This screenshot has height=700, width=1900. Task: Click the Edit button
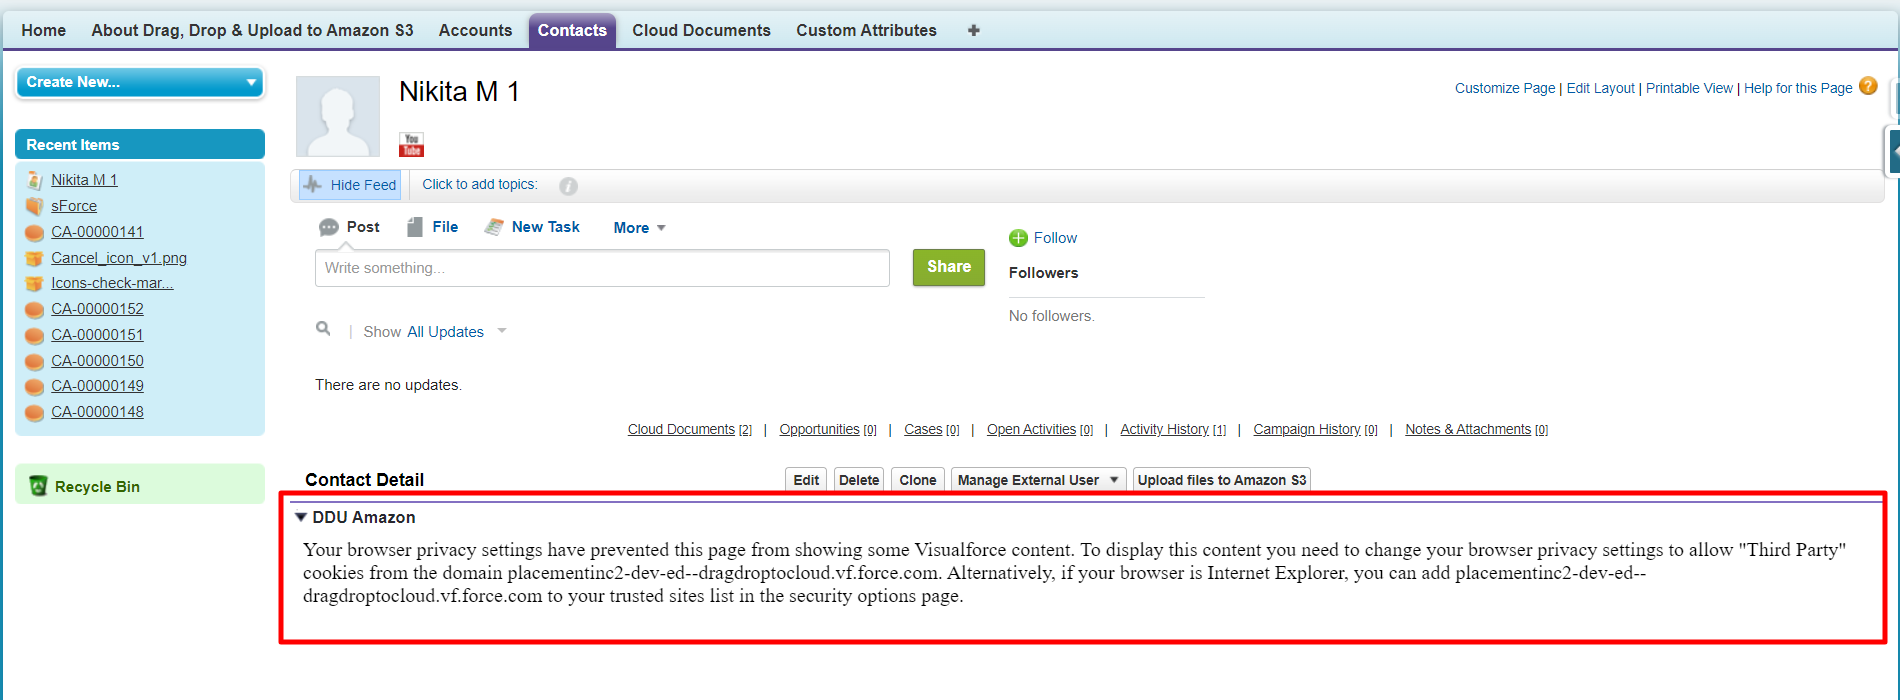[x=806, y=480]
